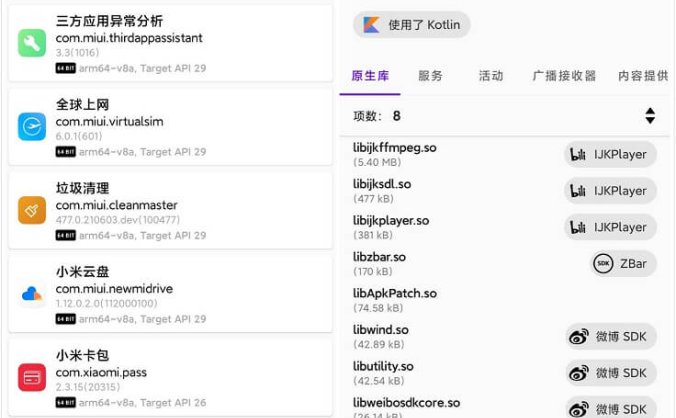Click the 小米卡包 app title
676x418 pixels.
(x=82, y=355)
